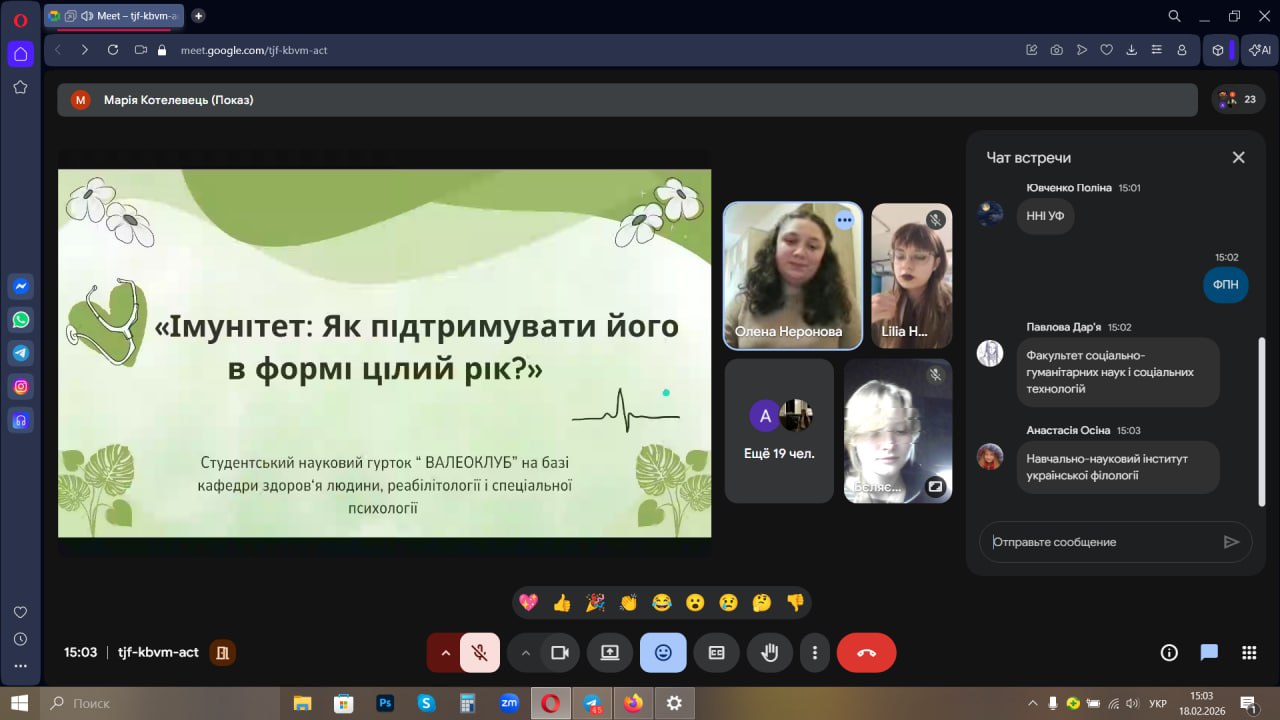
Task: Toggle the camera on or off
Action: (560, 653)
